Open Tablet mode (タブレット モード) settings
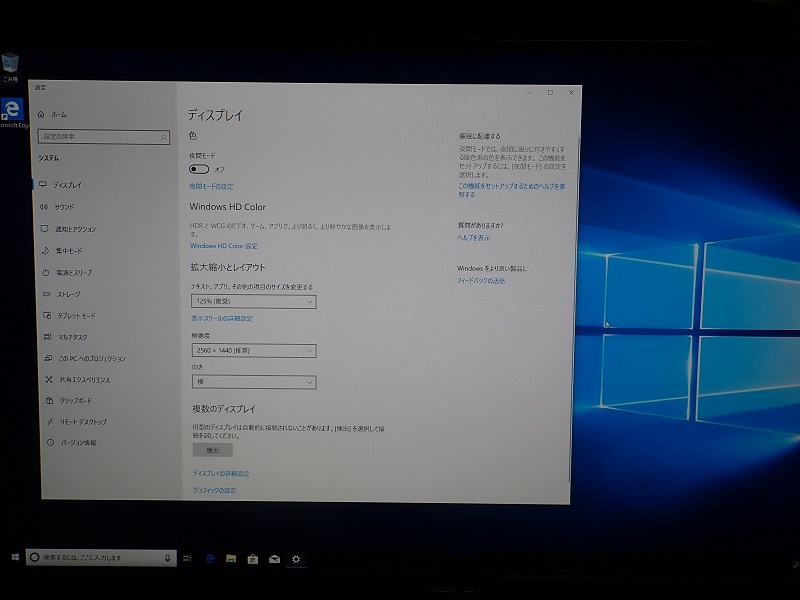The height and width of the screenshot is (600, 800). [x=69, y=316]
